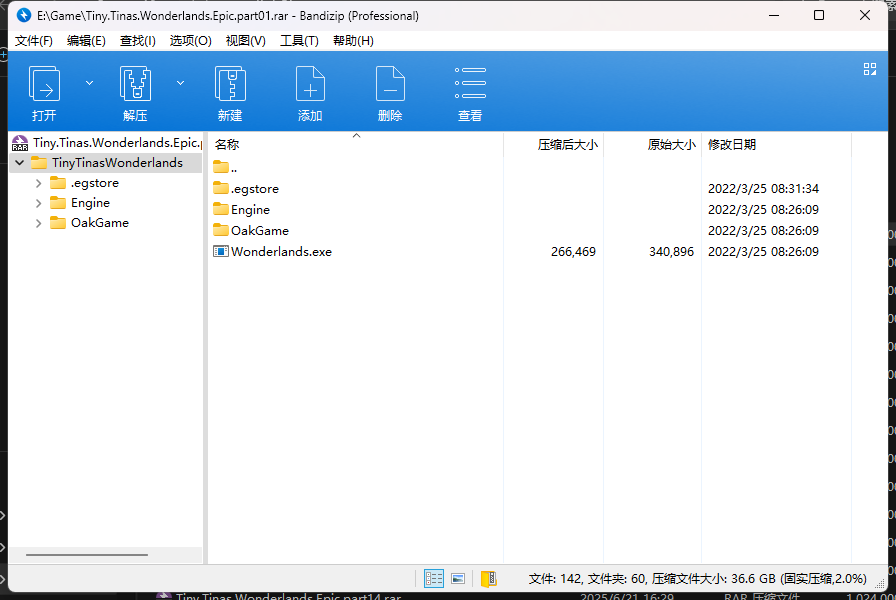Sort by the 压缩后大小 column header

567,145
